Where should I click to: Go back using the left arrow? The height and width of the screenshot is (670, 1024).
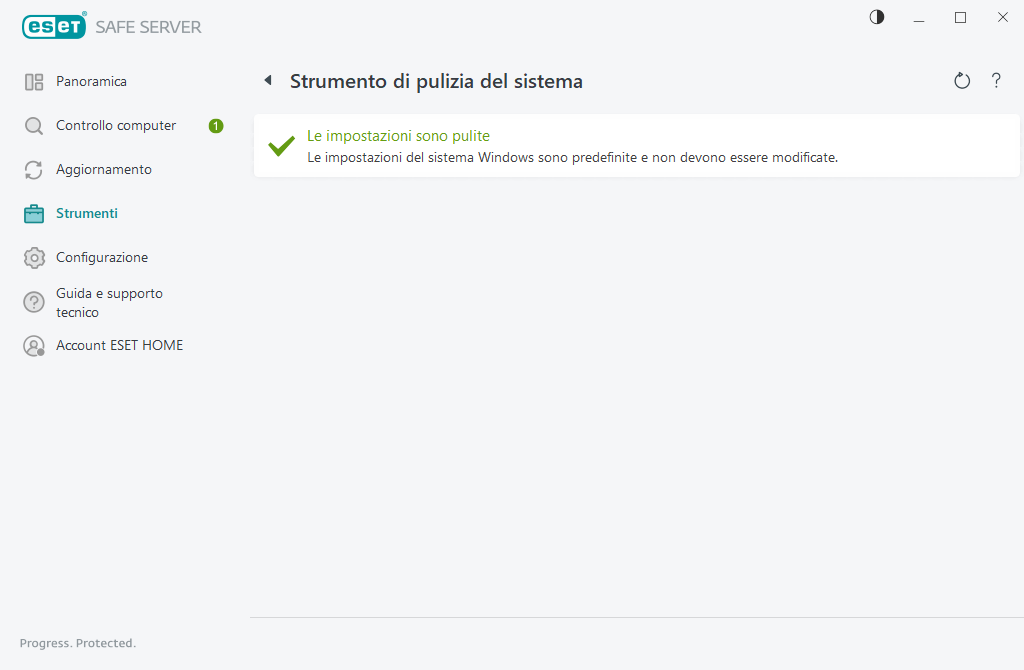pyautogui.click(x=268, y=81)
